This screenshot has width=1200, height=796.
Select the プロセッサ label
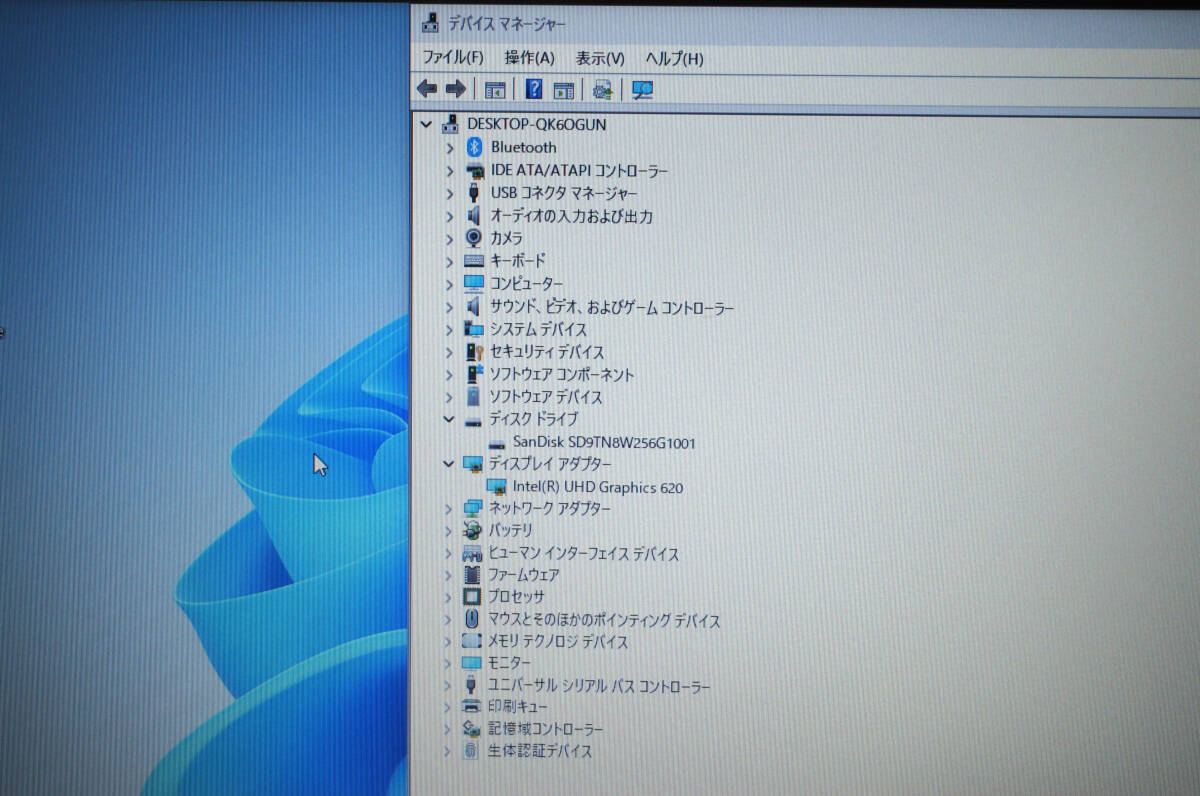pyautogui.click(x=516, y=596)
